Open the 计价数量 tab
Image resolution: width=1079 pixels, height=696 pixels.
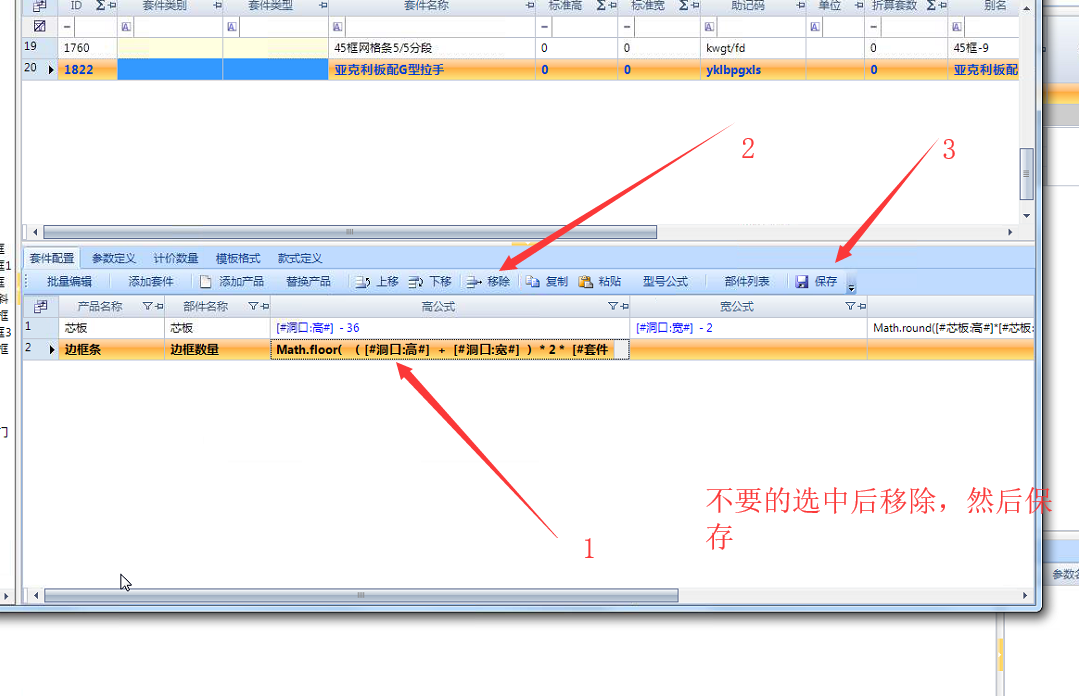tap(176, 258)
